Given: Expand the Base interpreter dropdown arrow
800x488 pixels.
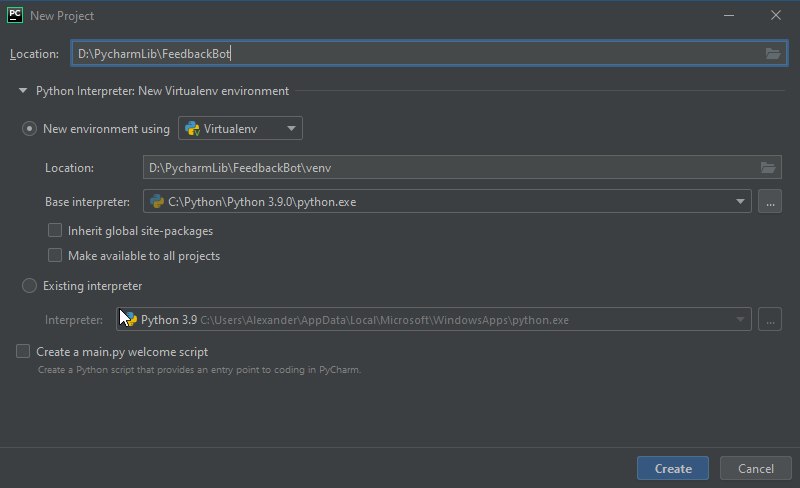Looking at the screenshot, I should [740, 202].
